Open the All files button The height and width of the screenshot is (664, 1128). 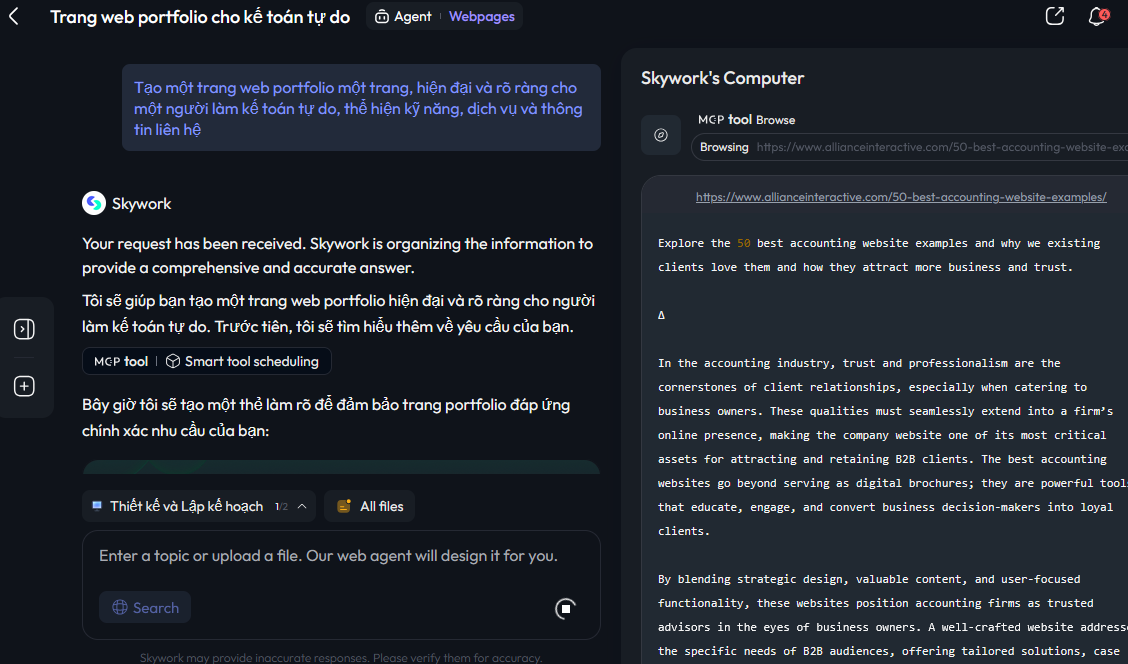369,506
